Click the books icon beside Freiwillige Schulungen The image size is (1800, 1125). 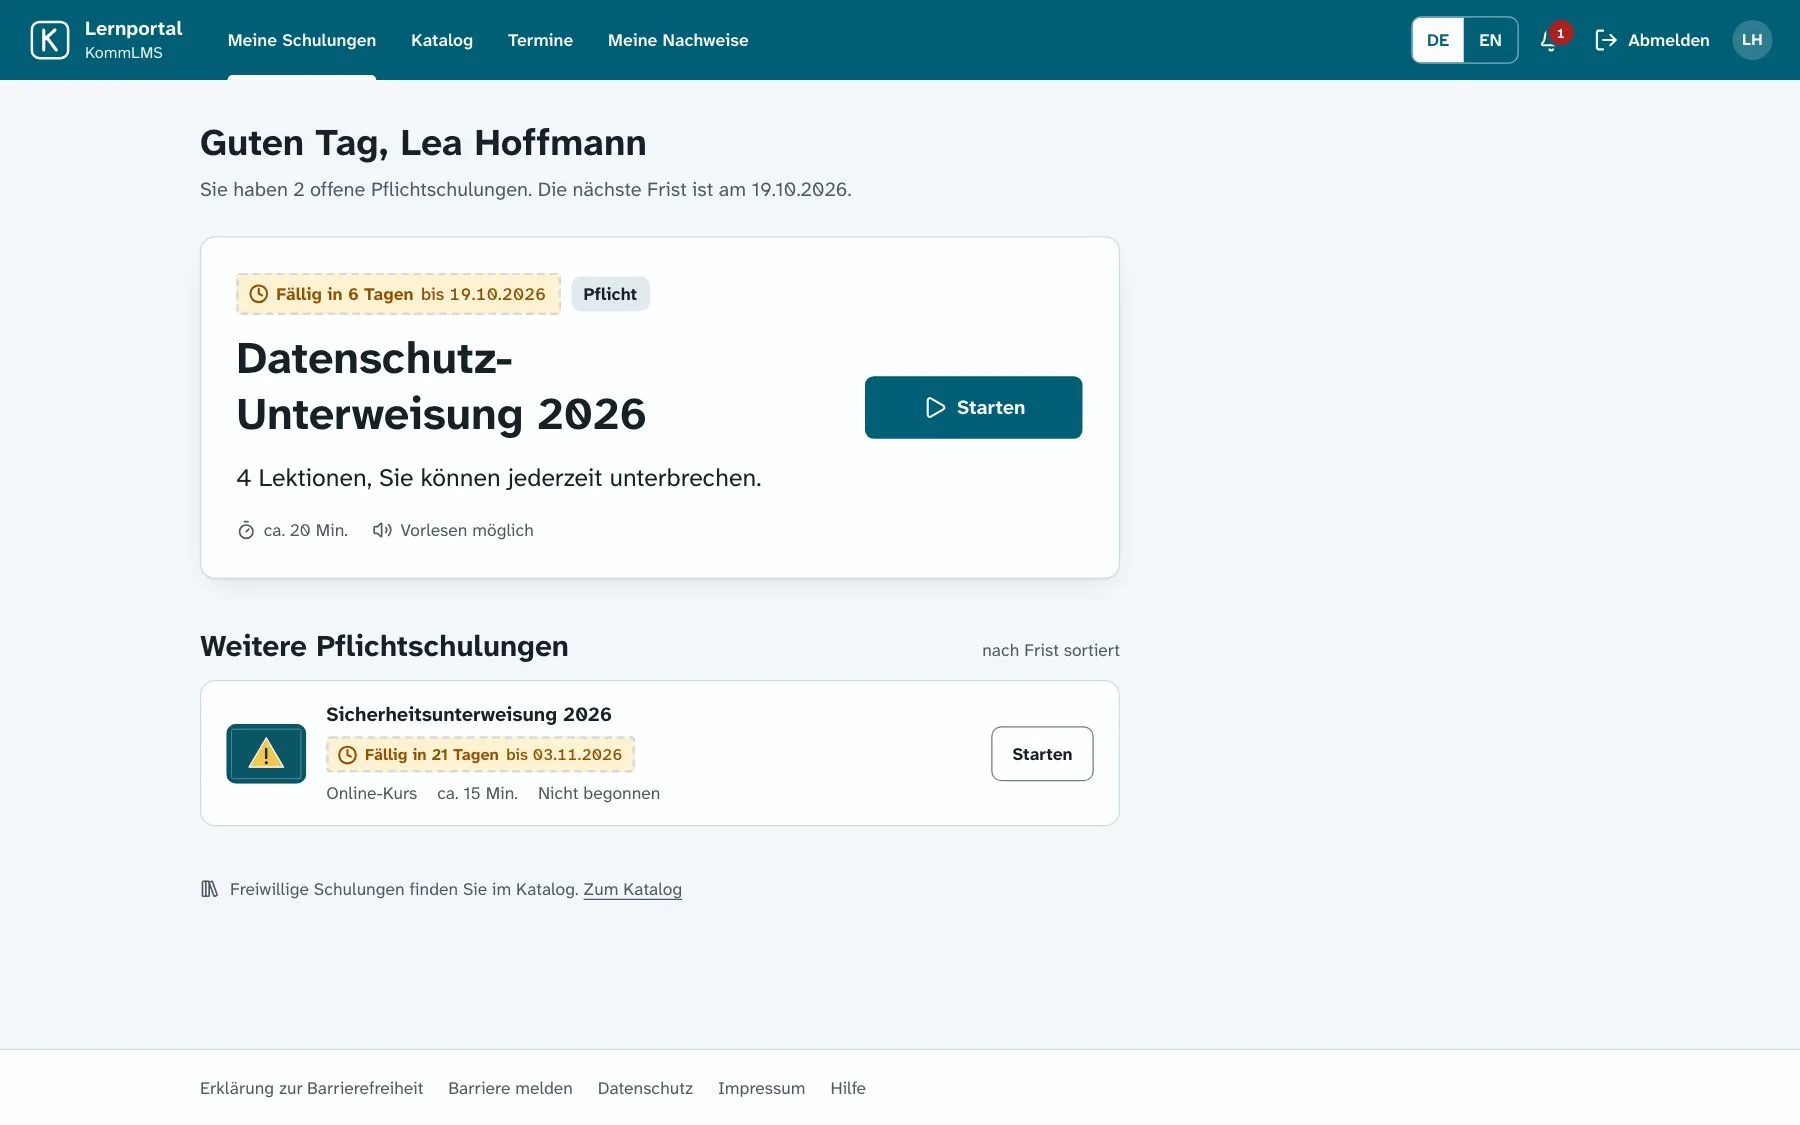tap(209, 889)
